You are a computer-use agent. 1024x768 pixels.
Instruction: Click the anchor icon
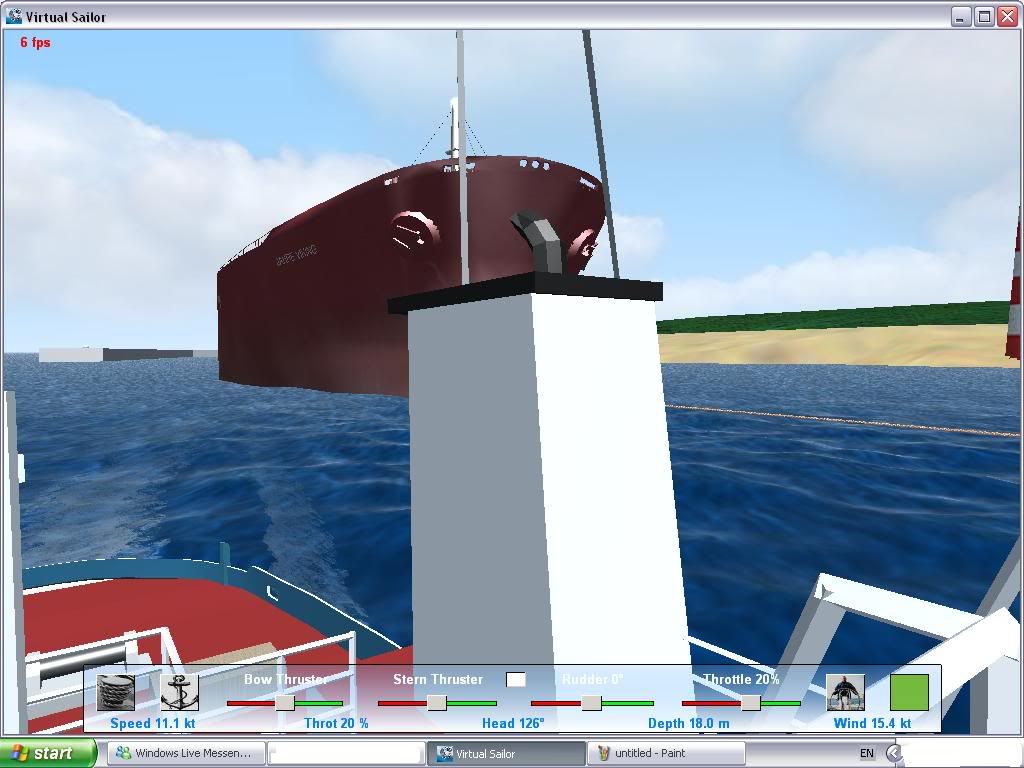[x=180, y=692]
